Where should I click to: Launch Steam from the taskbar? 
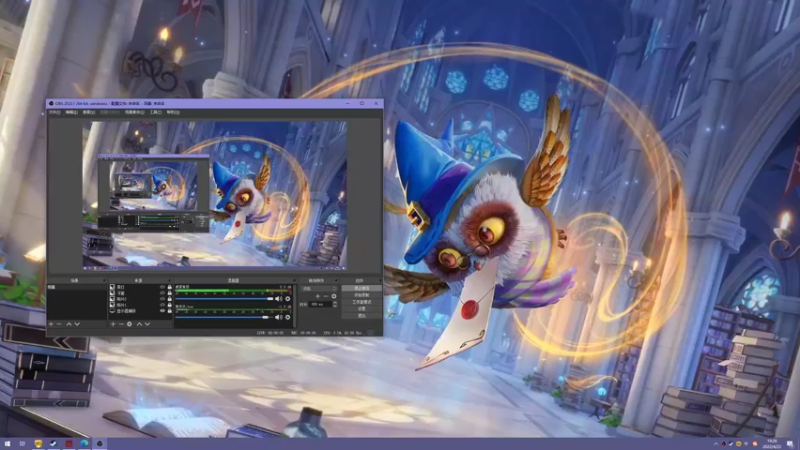click(53, 444)
